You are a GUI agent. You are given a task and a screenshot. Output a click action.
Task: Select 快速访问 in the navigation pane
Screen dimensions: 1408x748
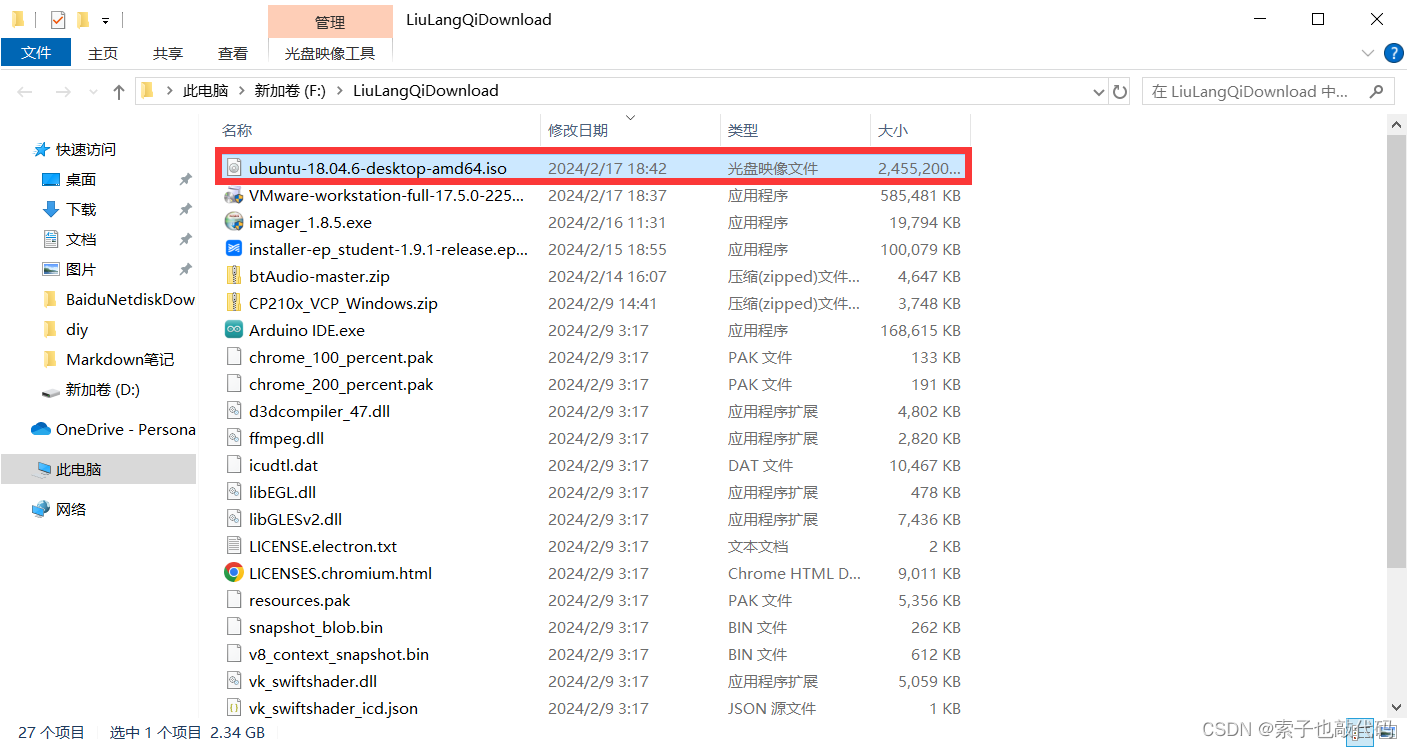pyautogui.click(x=86, y=149)
